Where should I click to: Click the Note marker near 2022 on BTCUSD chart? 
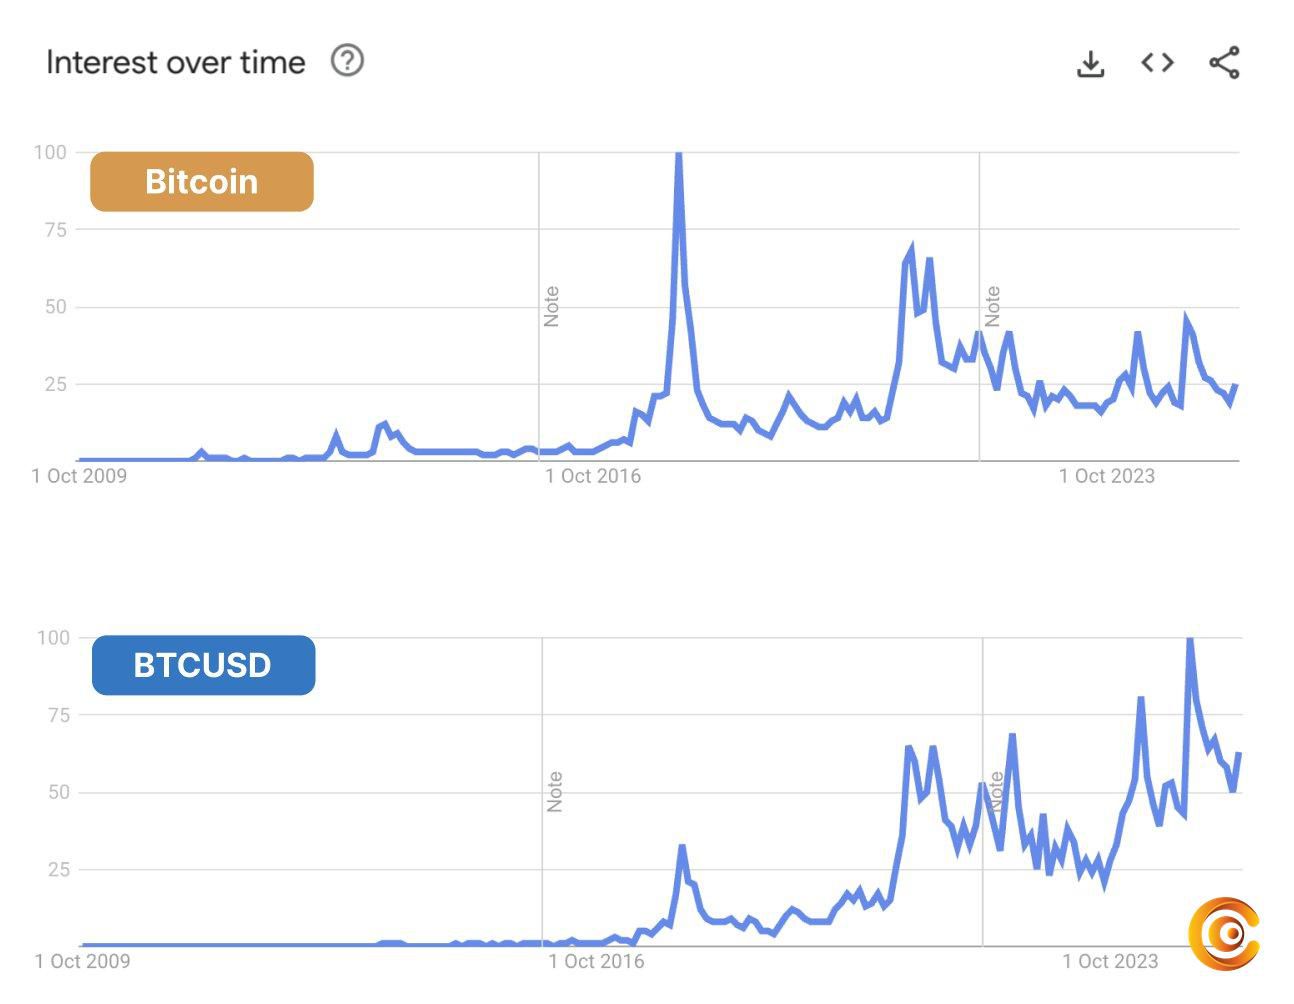(996, 791)
